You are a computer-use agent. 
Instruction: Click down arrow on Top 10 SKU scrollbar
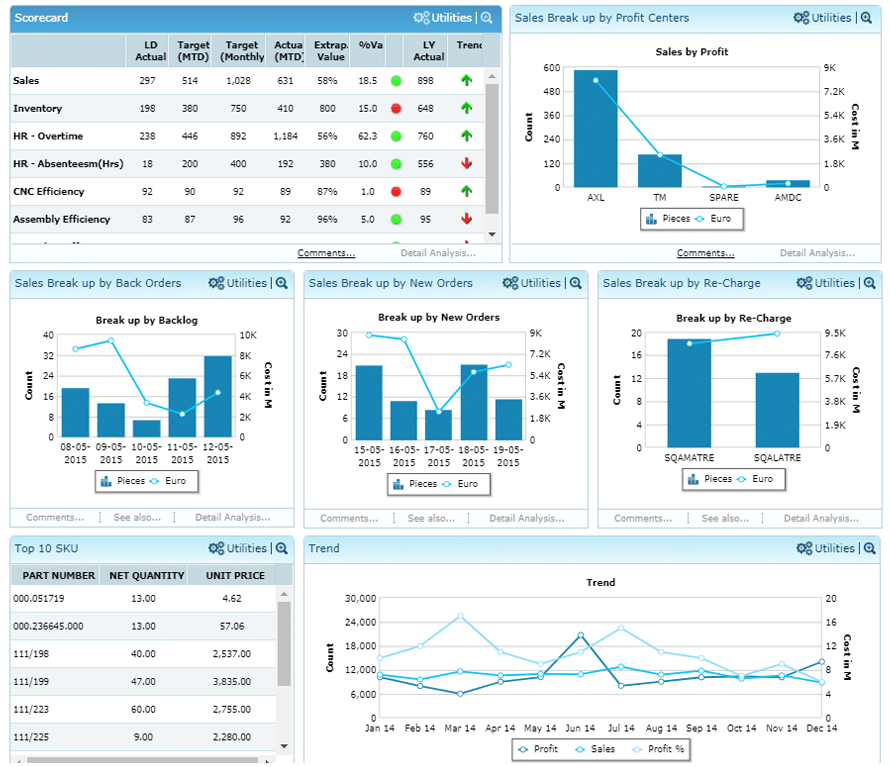(285, 746)
